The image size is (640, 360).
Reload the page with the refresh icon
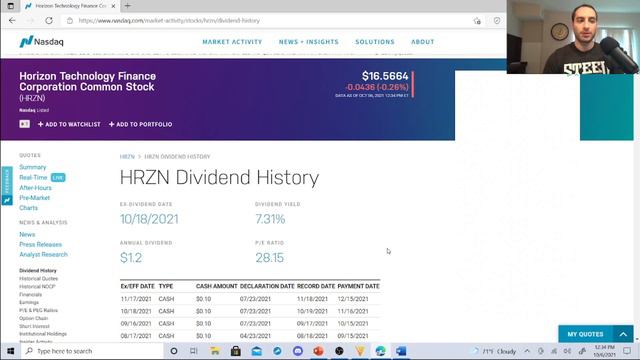[49, 20]
